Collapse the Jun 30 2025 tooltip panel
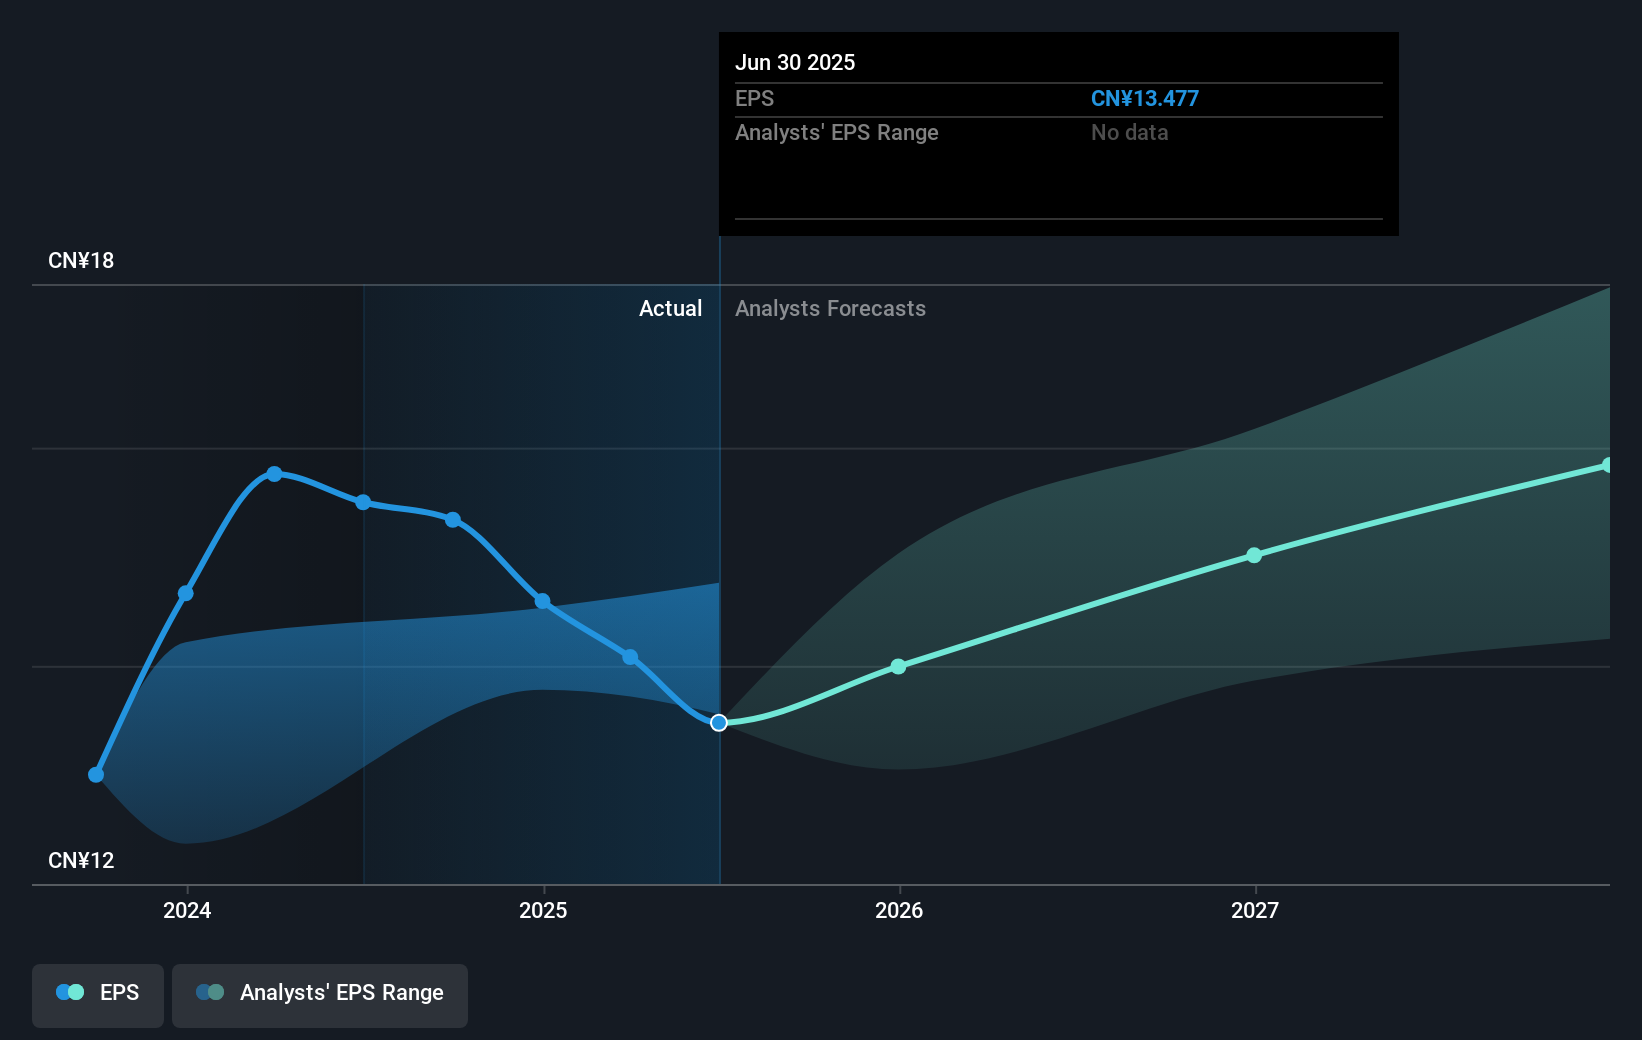Screen dimensions: 1642x1040 [x=795, y=62]
